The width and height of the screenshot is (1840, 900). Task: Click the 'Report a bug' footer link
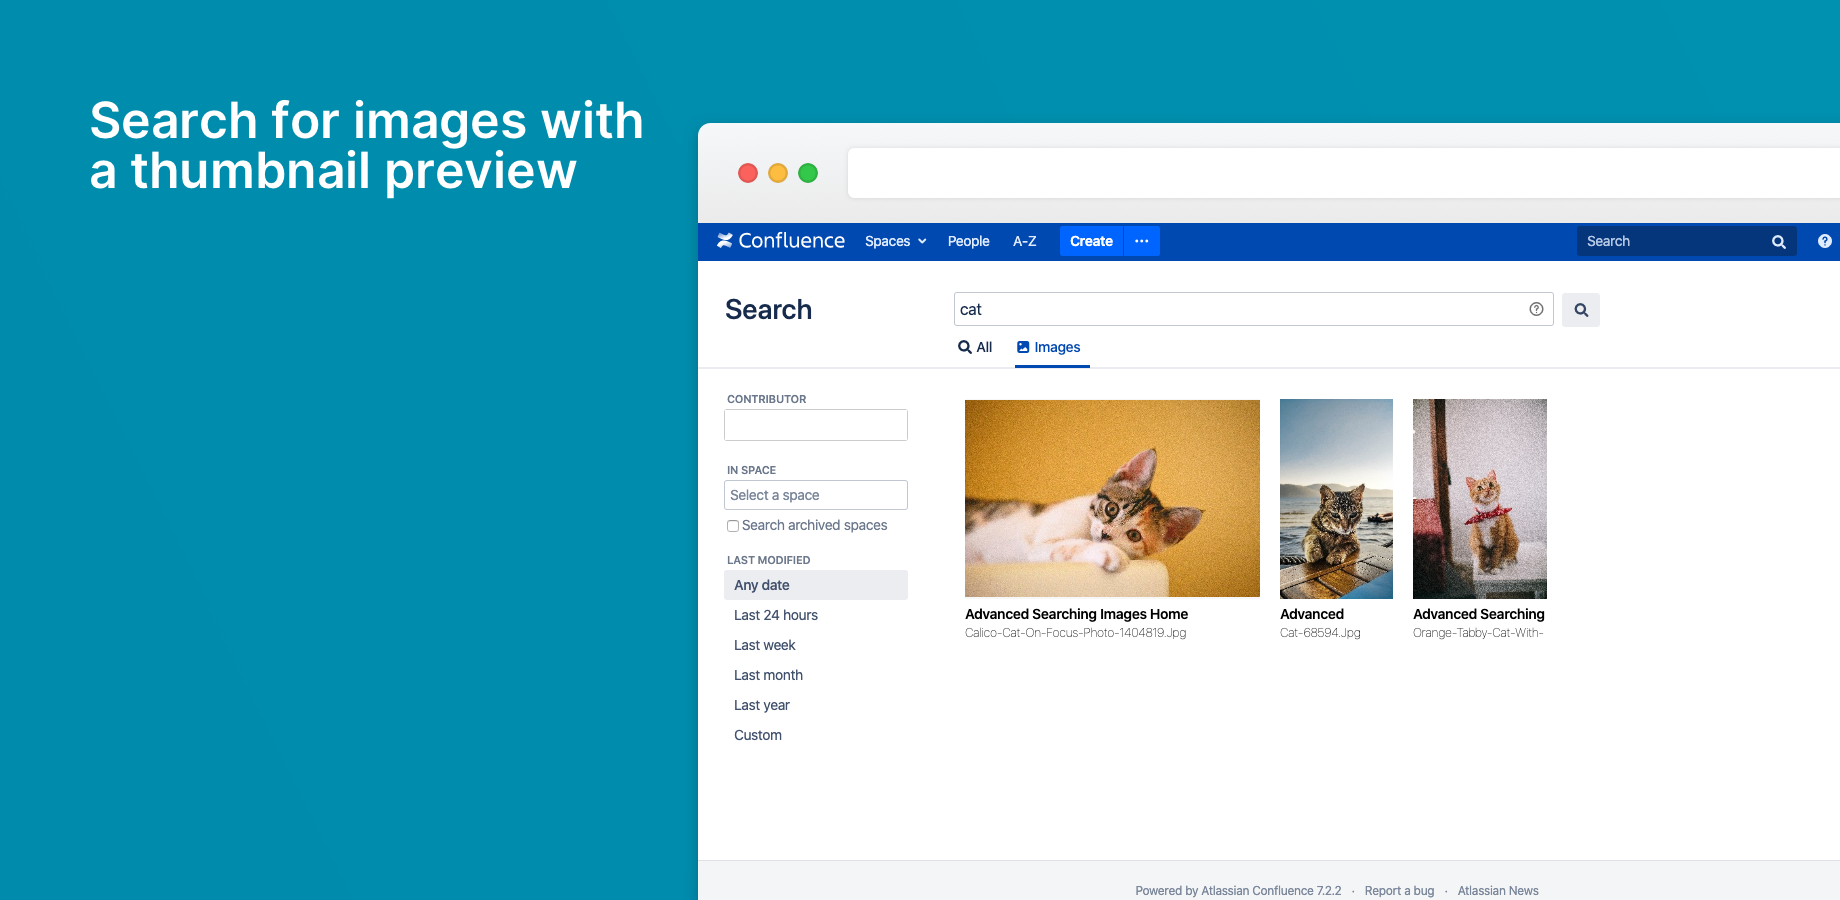pyautogui.click(x=1399, y=891)
